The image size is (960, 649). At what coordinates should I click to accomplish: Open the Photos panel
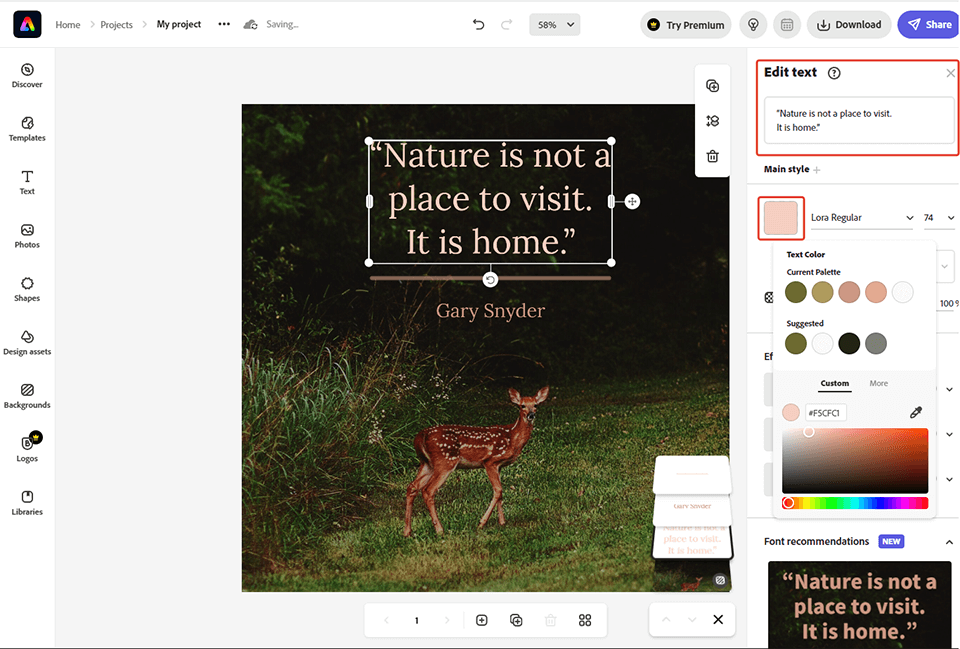click(27, 236)
